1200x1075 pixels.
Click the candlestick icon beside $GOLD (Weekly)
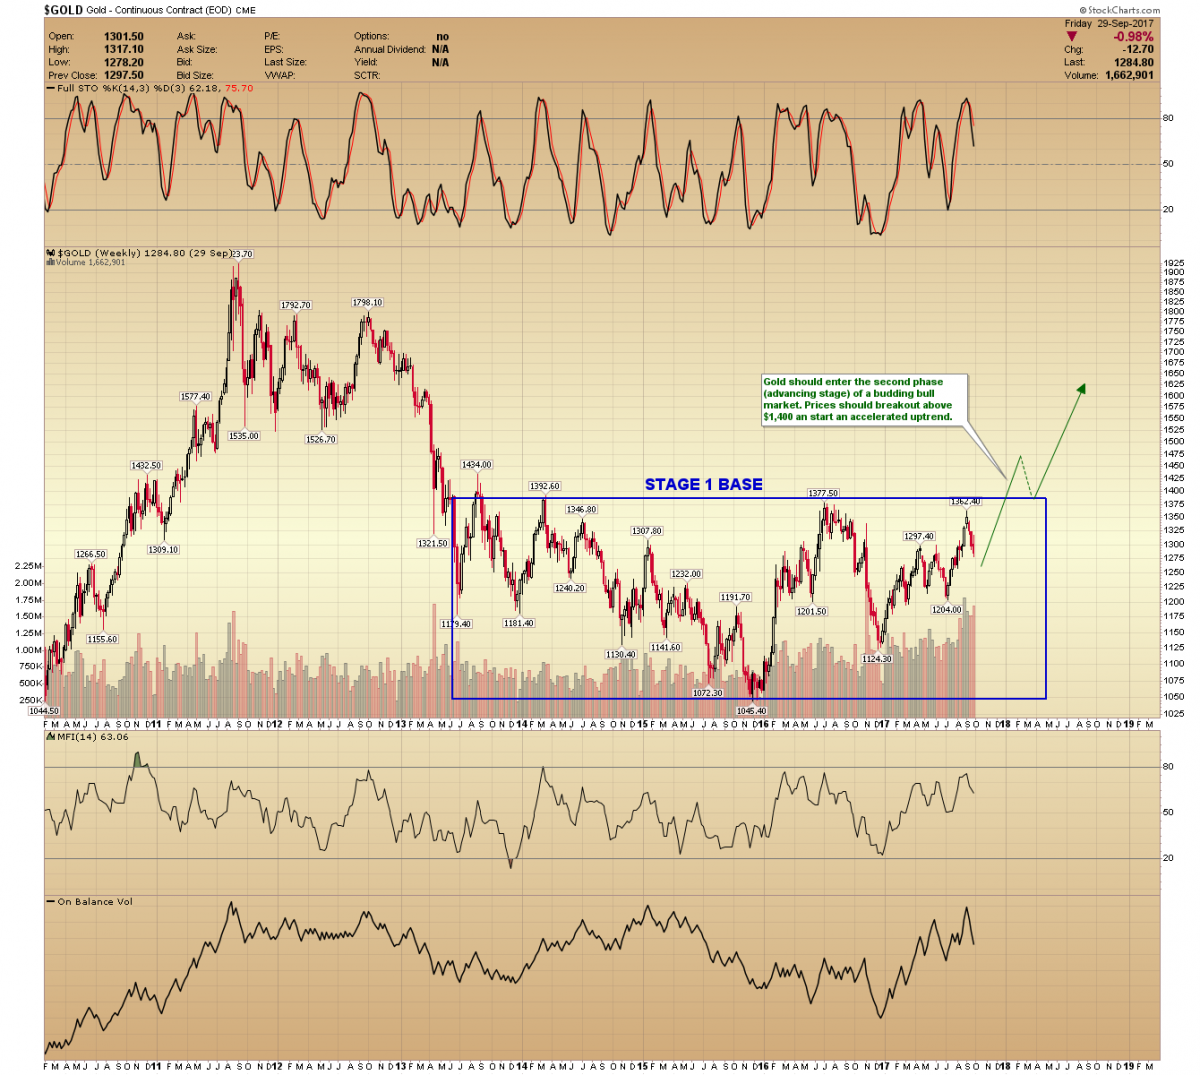(x=51, y=254)
